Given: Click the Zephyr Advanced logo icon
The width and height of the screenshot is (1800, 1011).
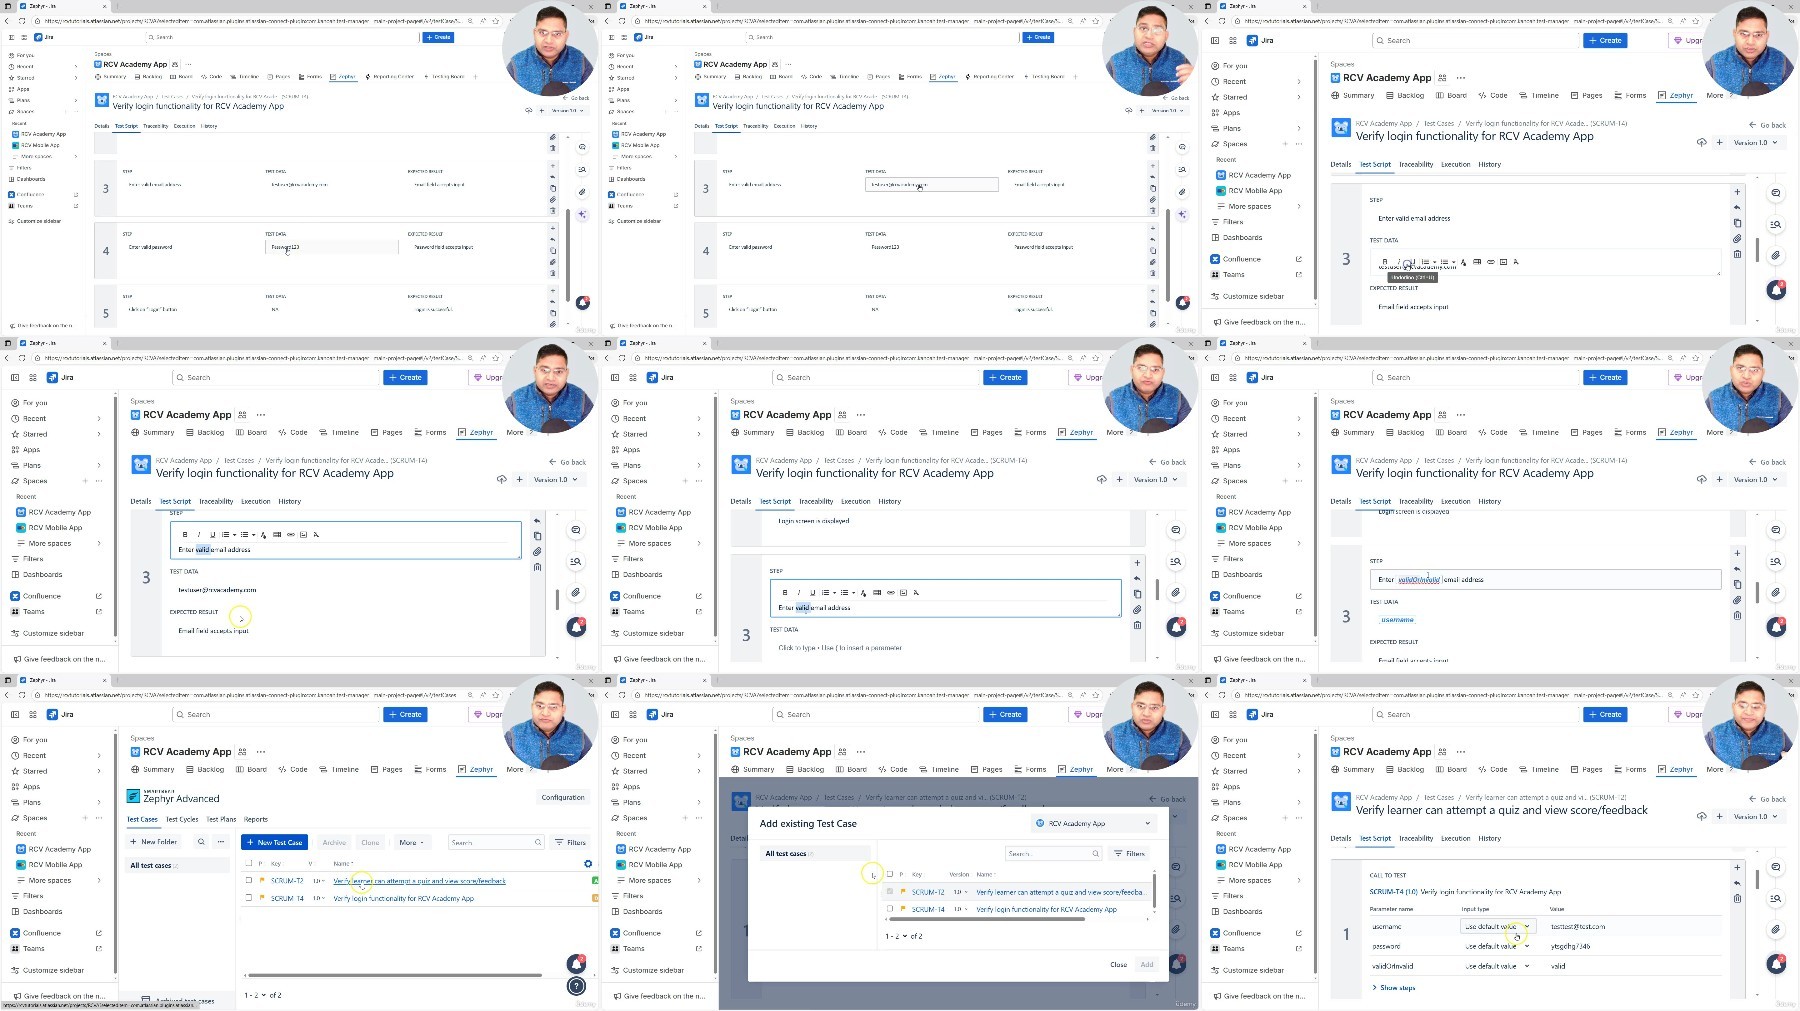Looking at the screenshot, I should click(x=134, y=797).
